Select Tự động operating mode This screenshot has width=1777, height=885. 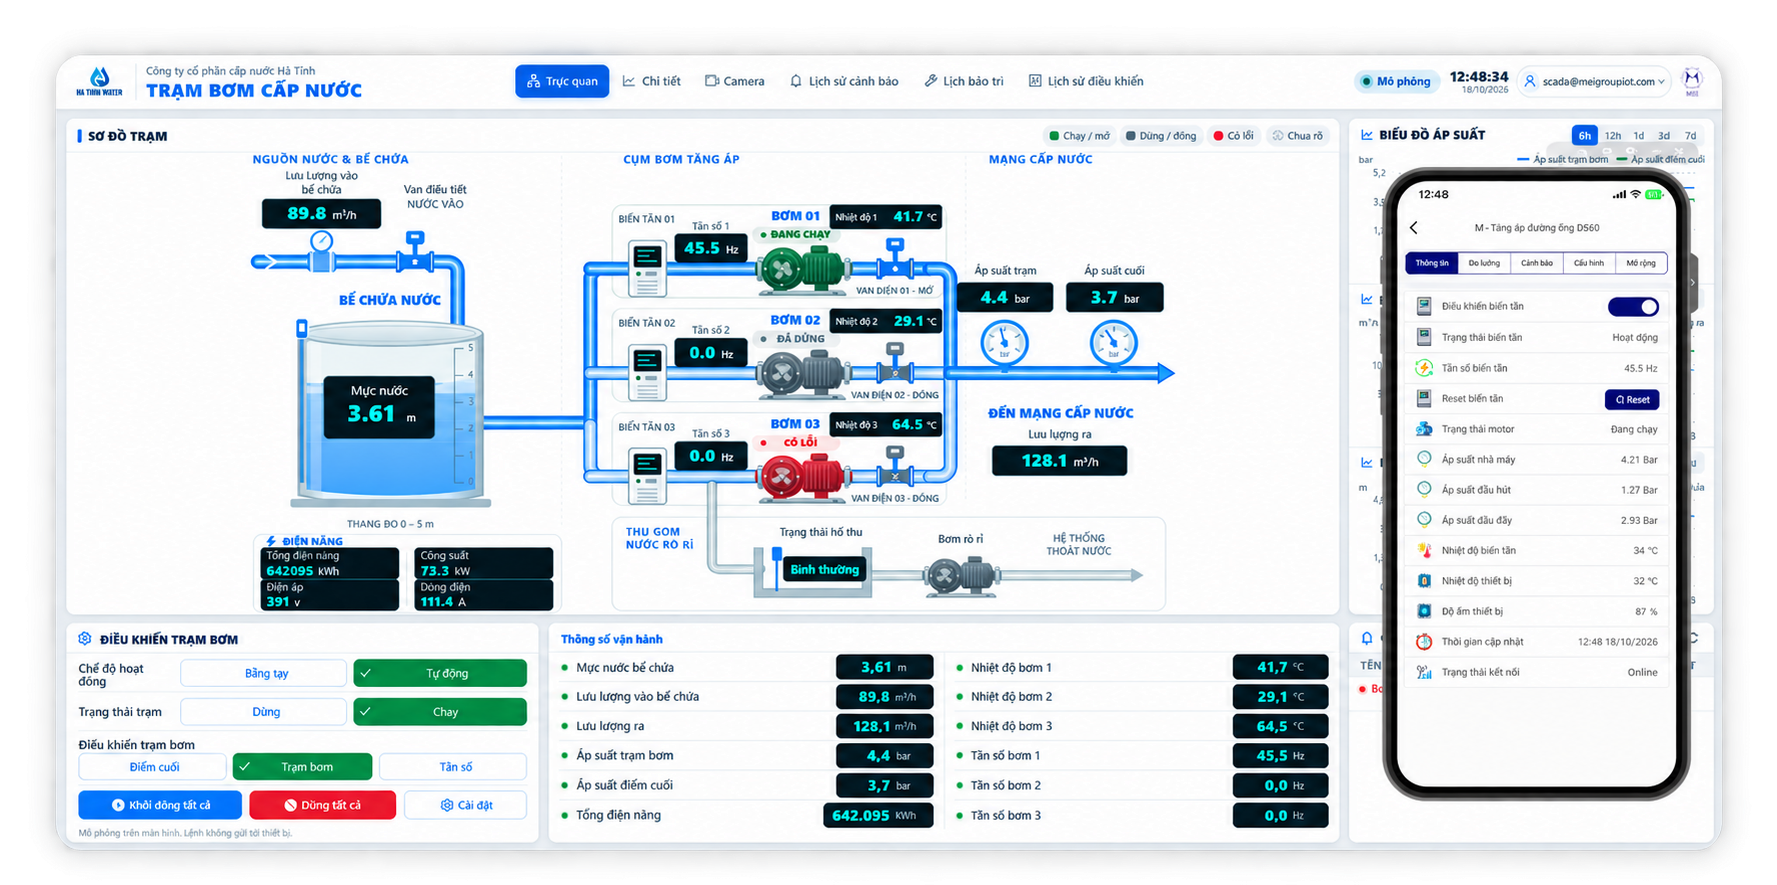[440, 673]
